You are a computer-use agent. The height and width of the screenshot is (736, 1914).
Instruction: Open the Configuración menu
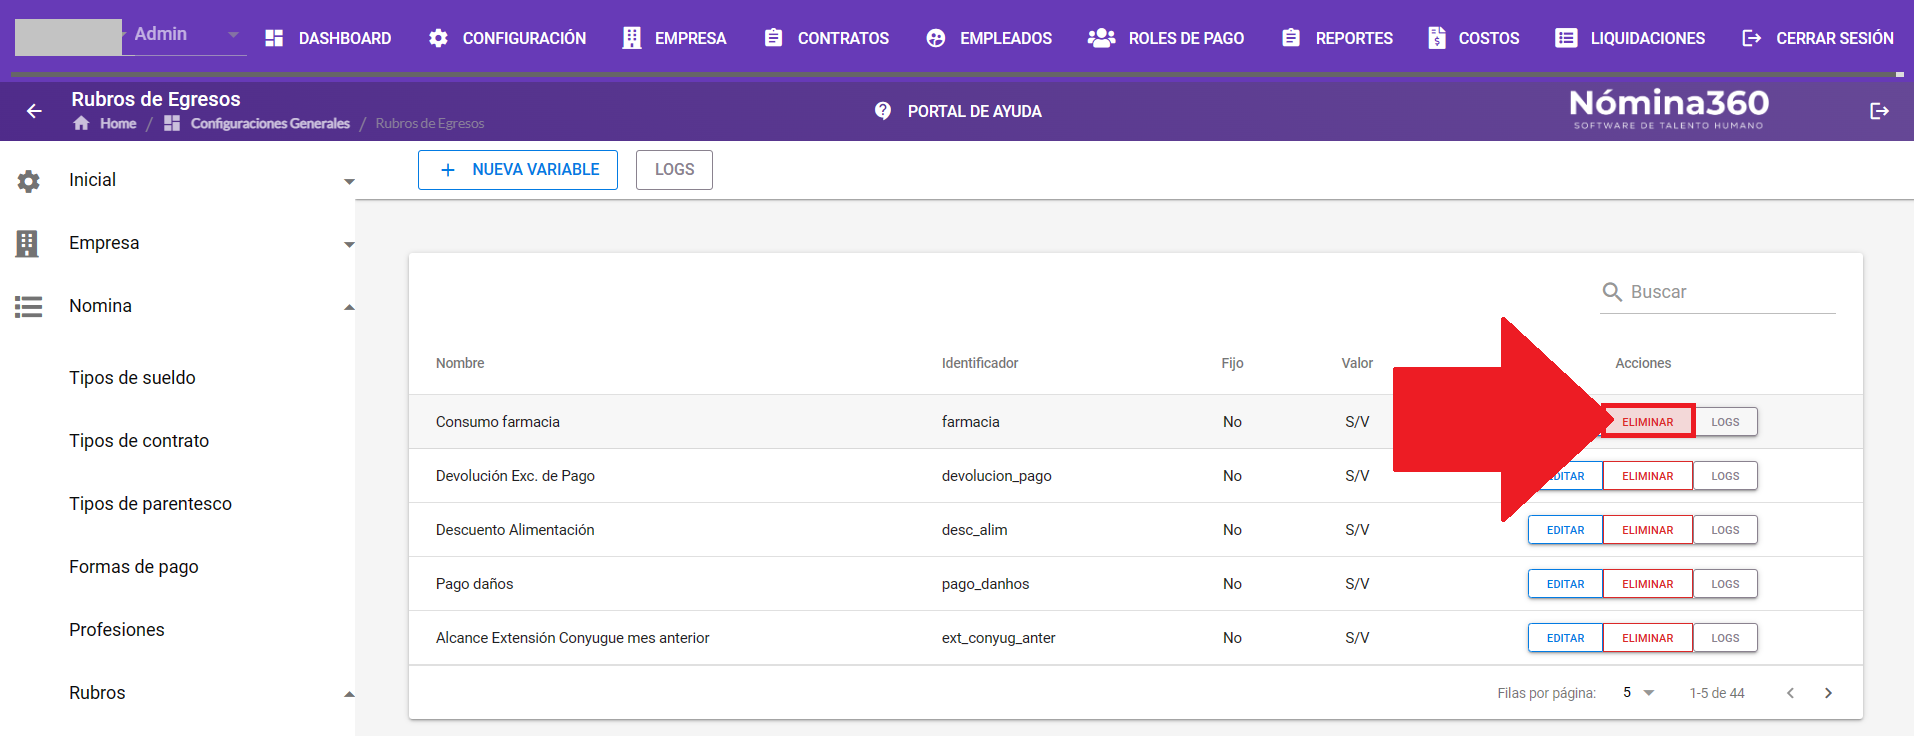pyautogui.click(x=507, y=38)
